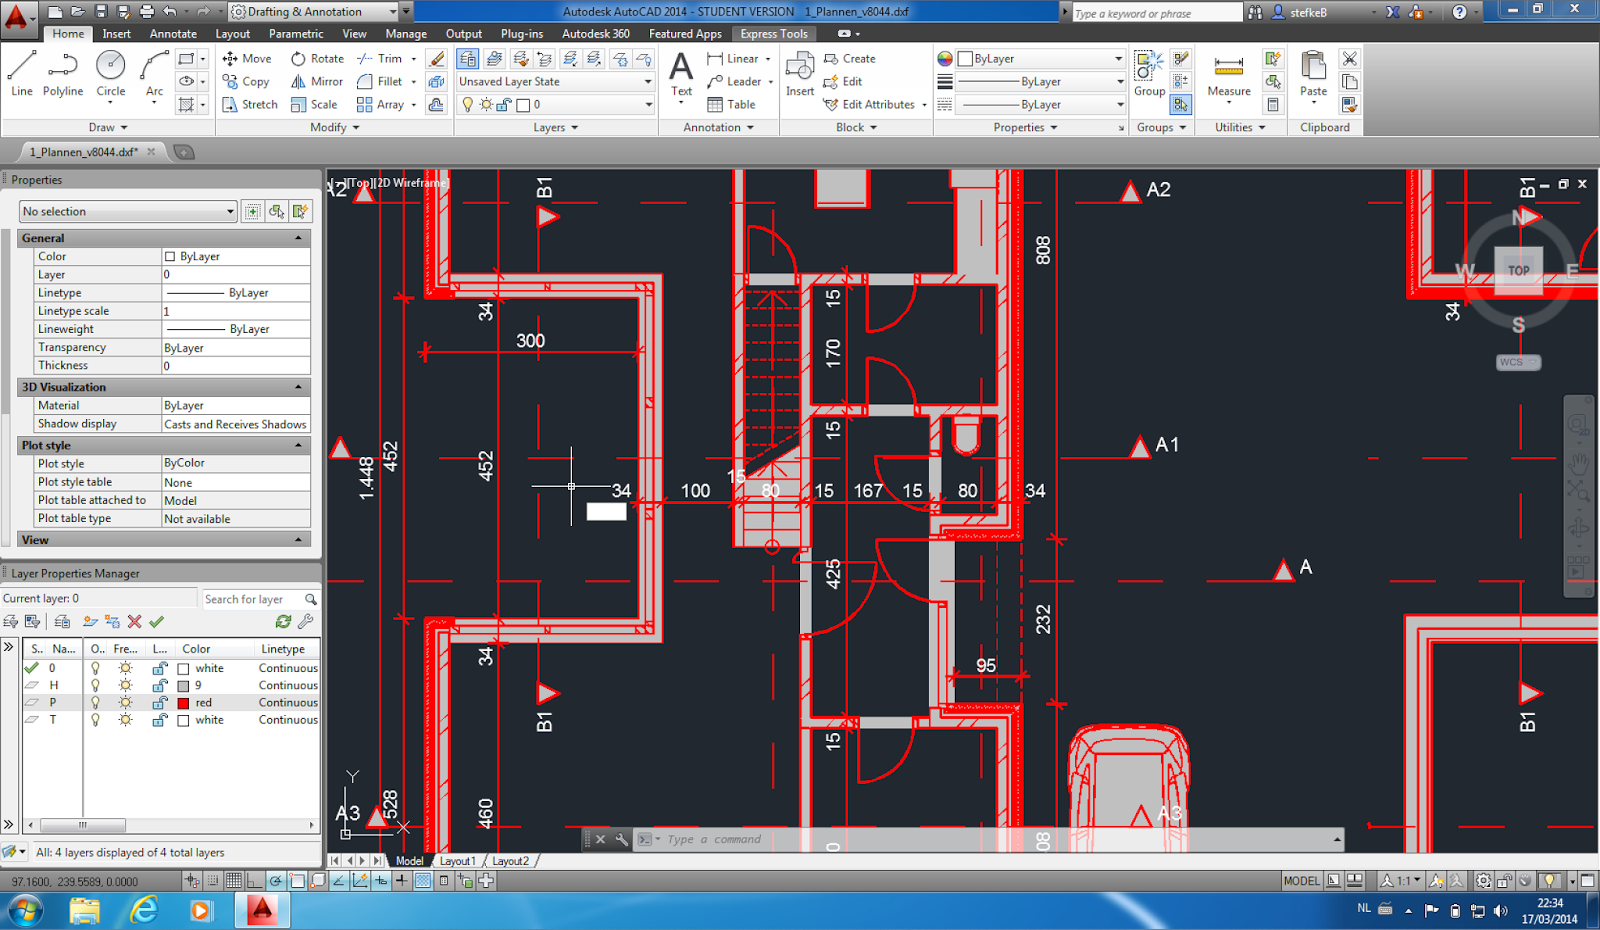1600x930 pixels.
Task: Click the Text tool in Annotation panel
Action: coord(681,72)
